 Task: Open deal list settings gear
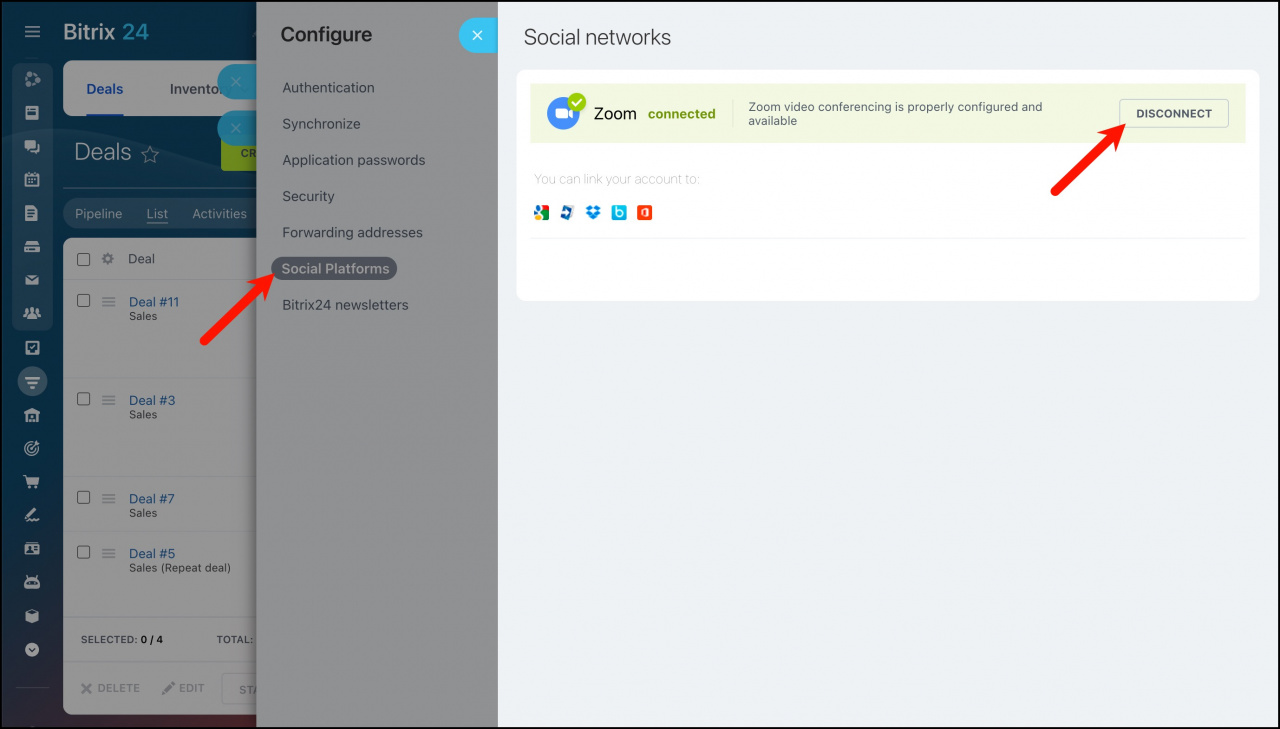coord(108,259)
